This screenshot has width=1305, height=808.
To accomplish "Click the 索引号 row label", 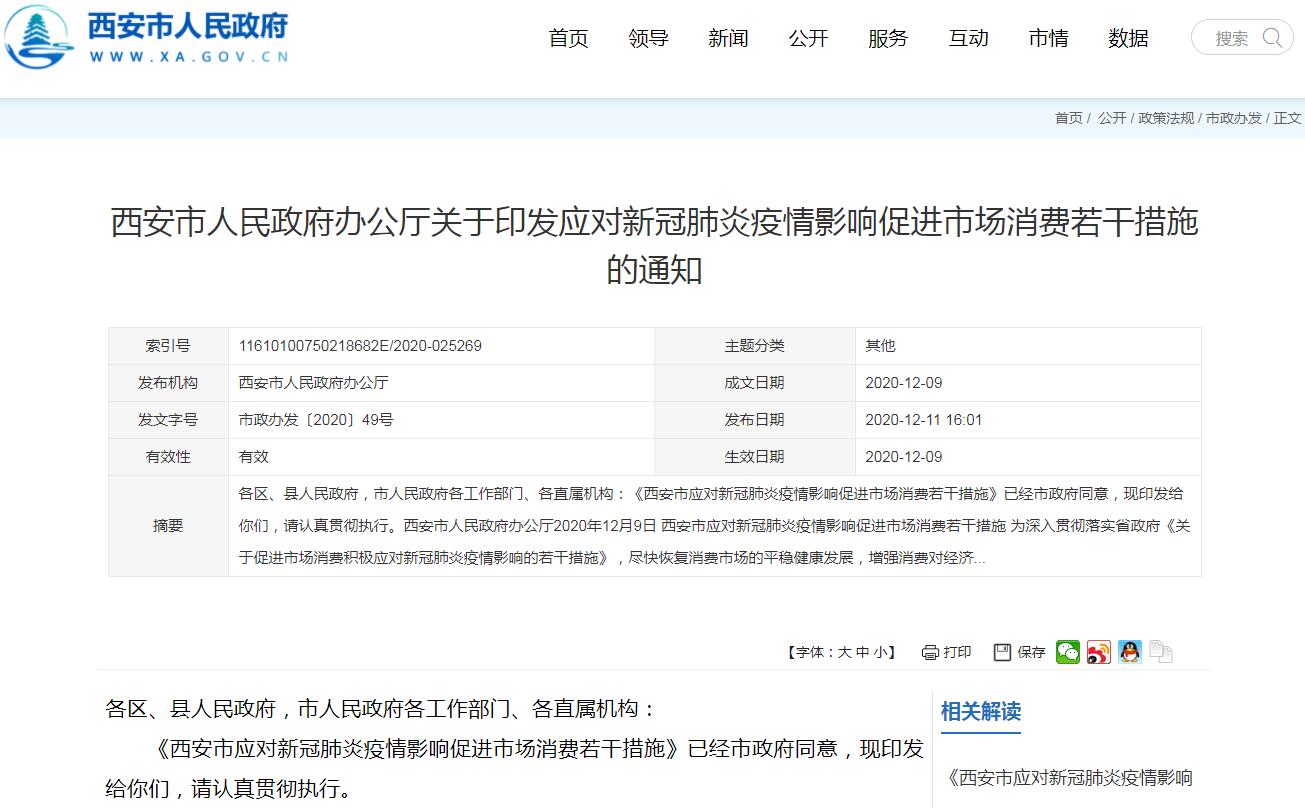I will click(x=168, y=346).
